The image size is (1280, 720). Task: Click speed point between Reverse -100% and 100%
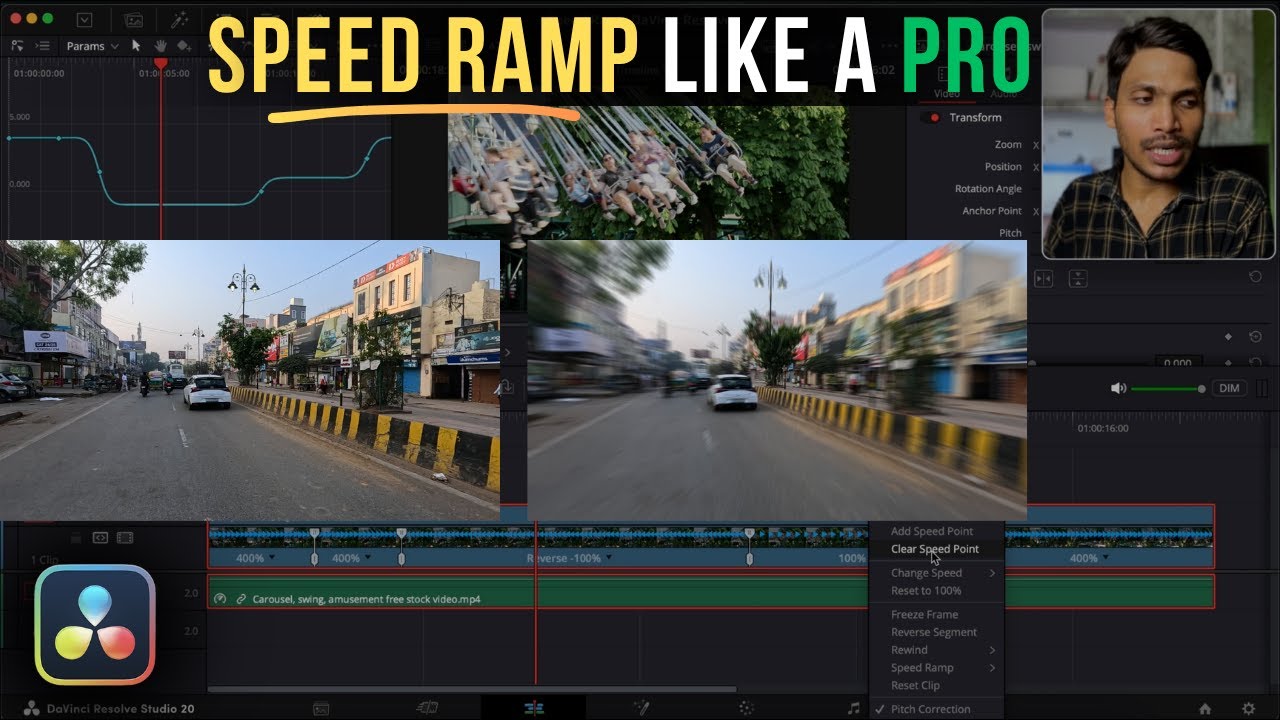(749, 547)
